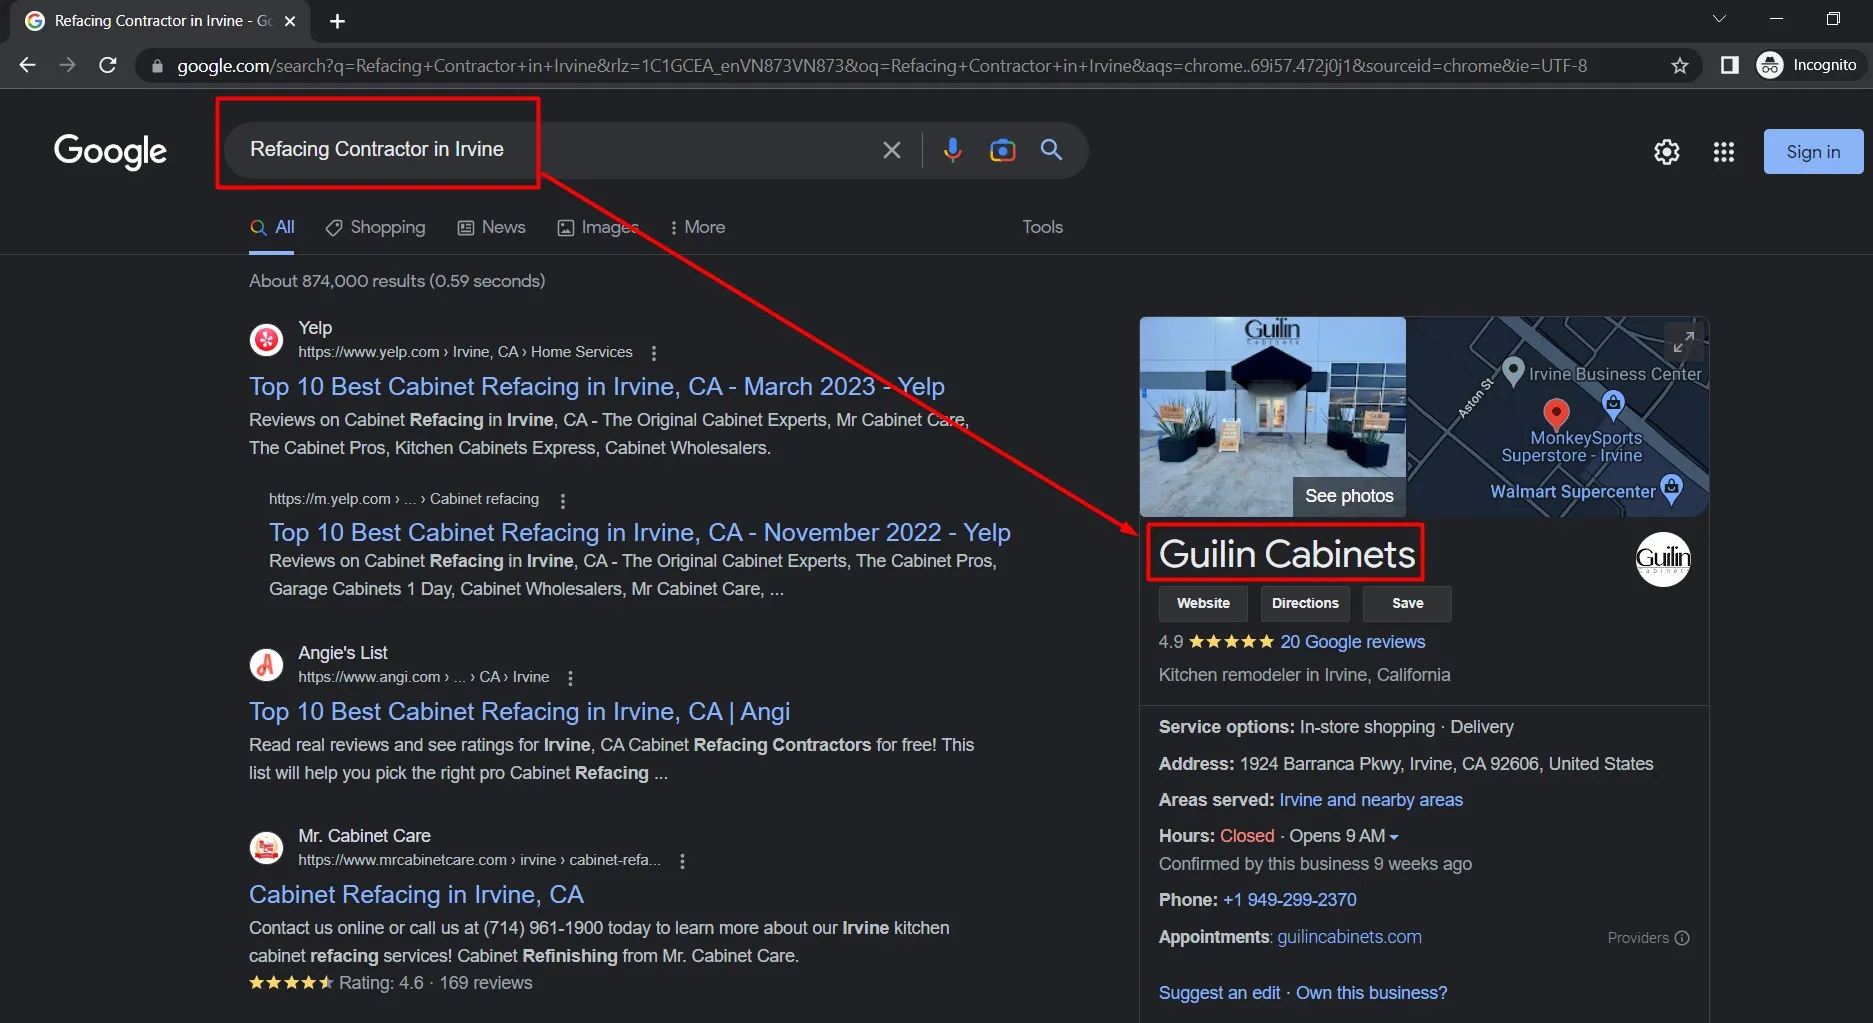Viewport: 1873px width, 1023px height.
Task: Open options for the Yelp March 2023 result
Action: point(654,353)
